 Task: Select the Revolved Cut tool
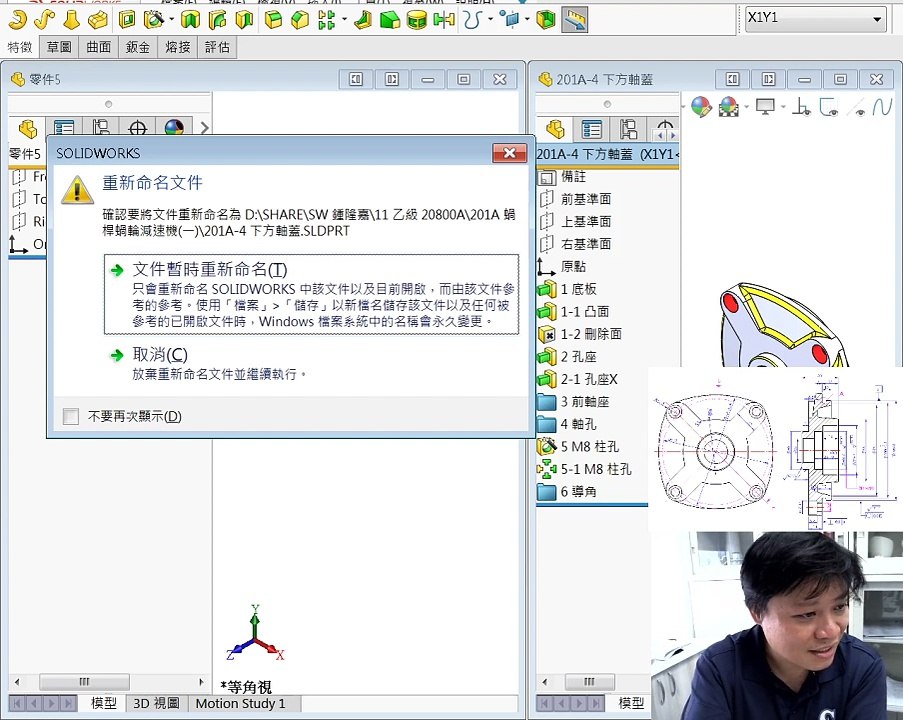(190, 20)
